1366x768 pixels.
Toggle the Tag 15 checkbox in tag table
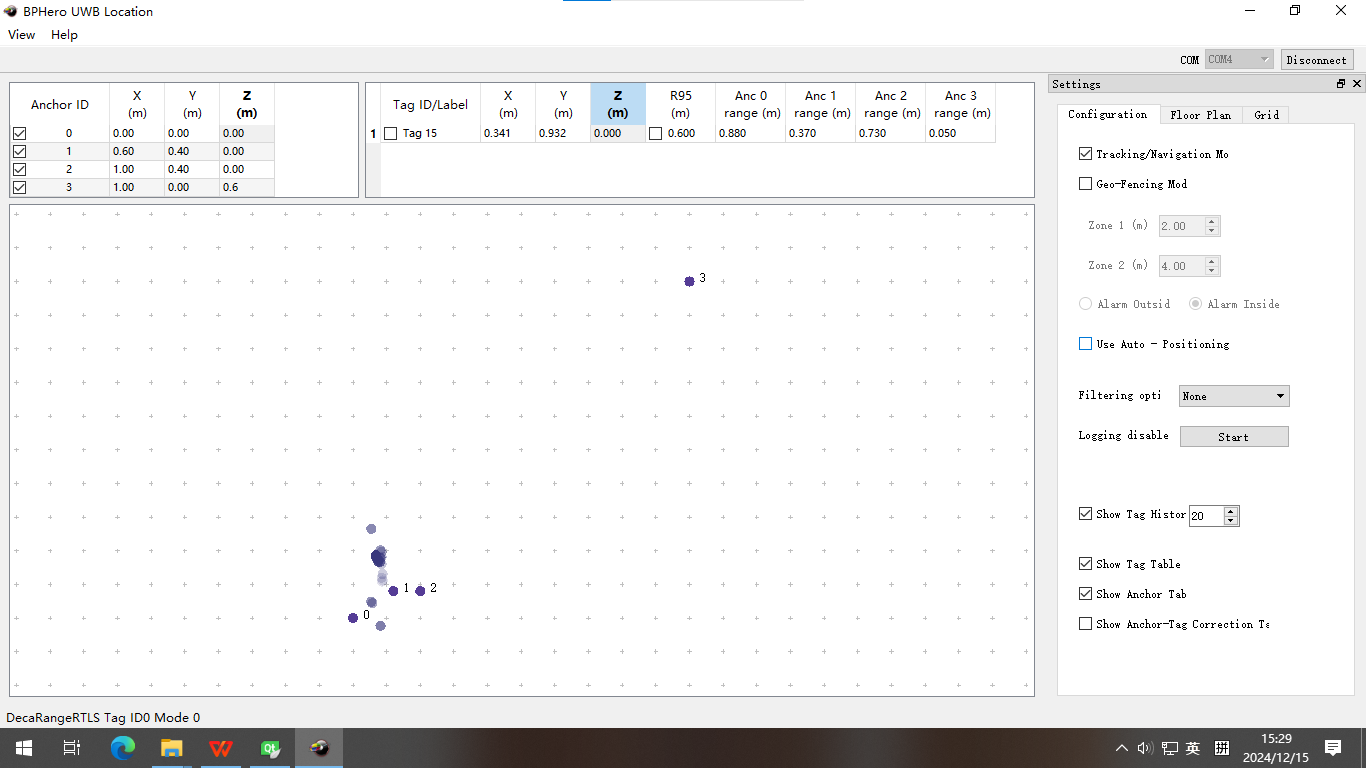coord(391,134)
